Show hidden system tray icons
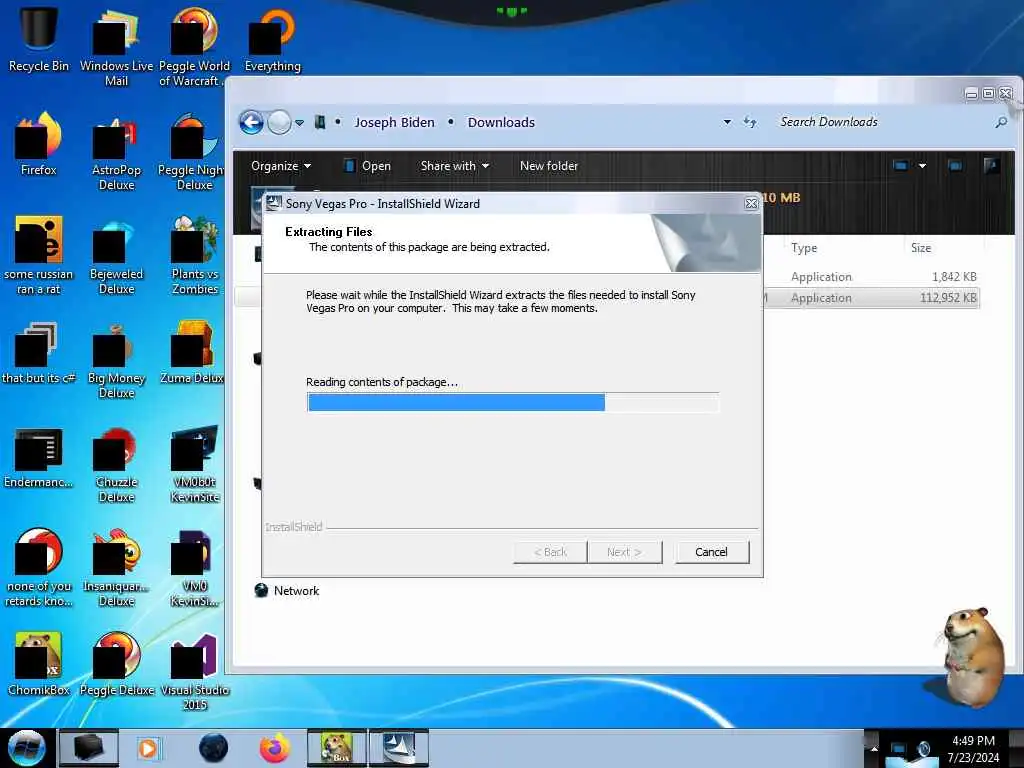Screen dimensions: 1024x768 point(874,748)
